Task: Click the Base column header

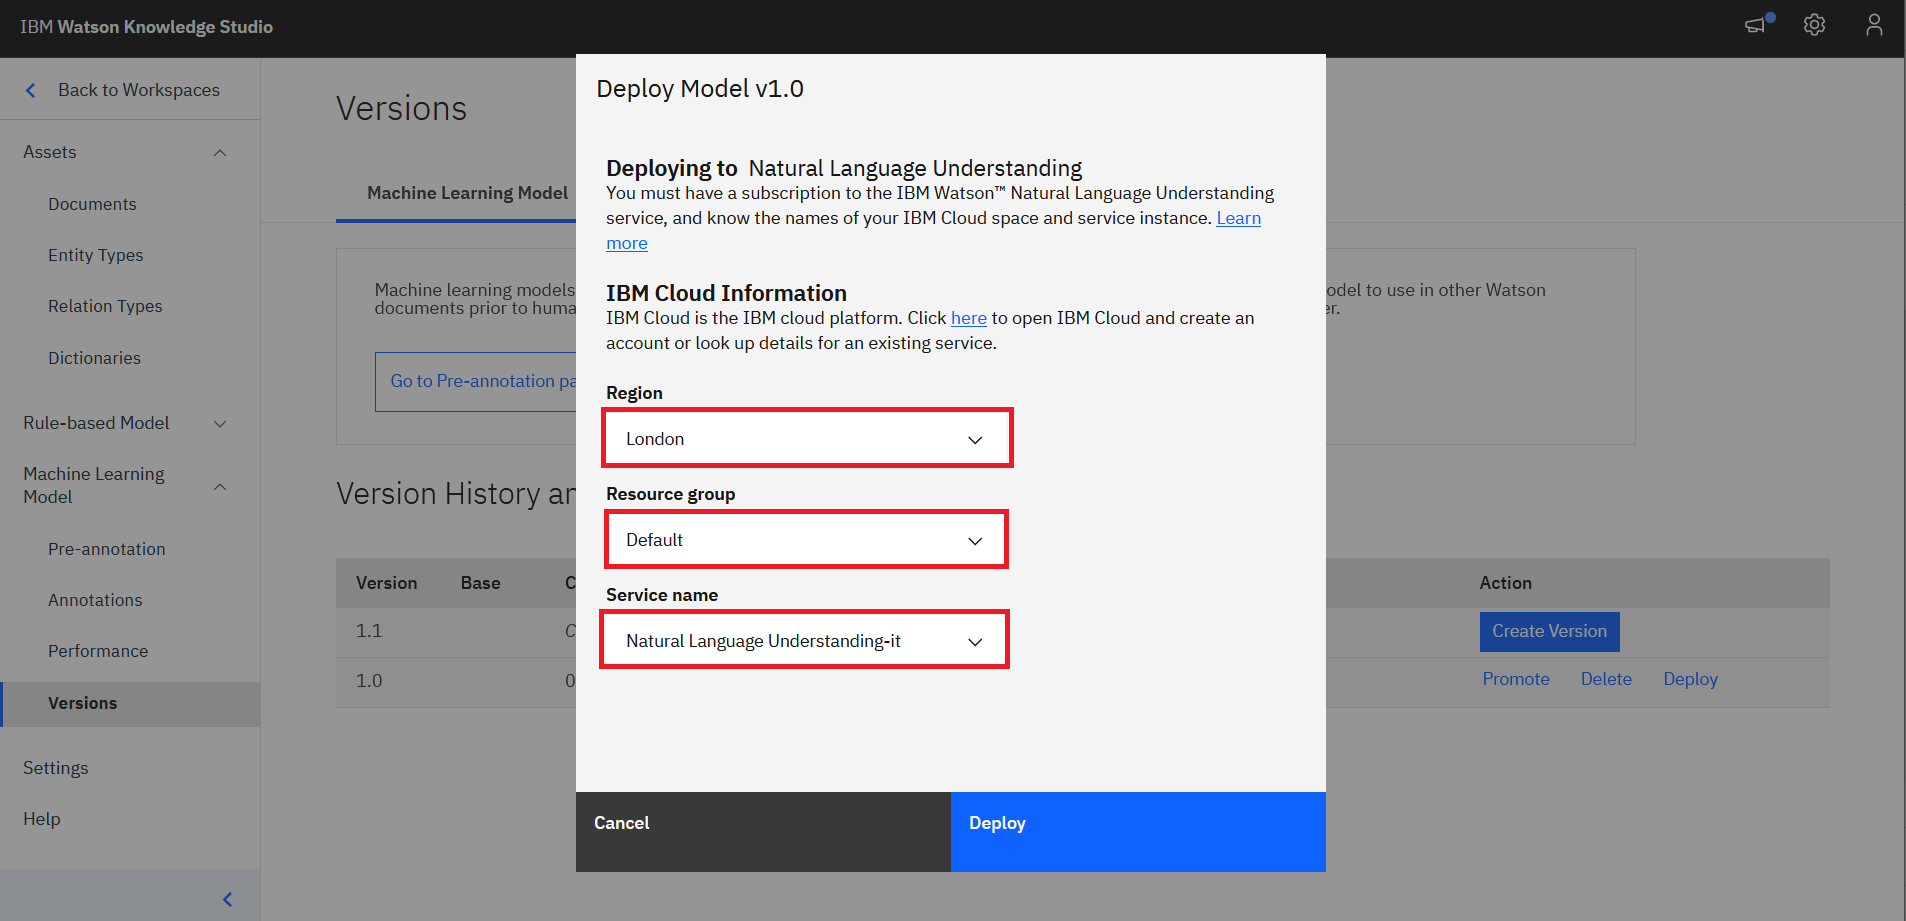Action: (x=480, y=583)
